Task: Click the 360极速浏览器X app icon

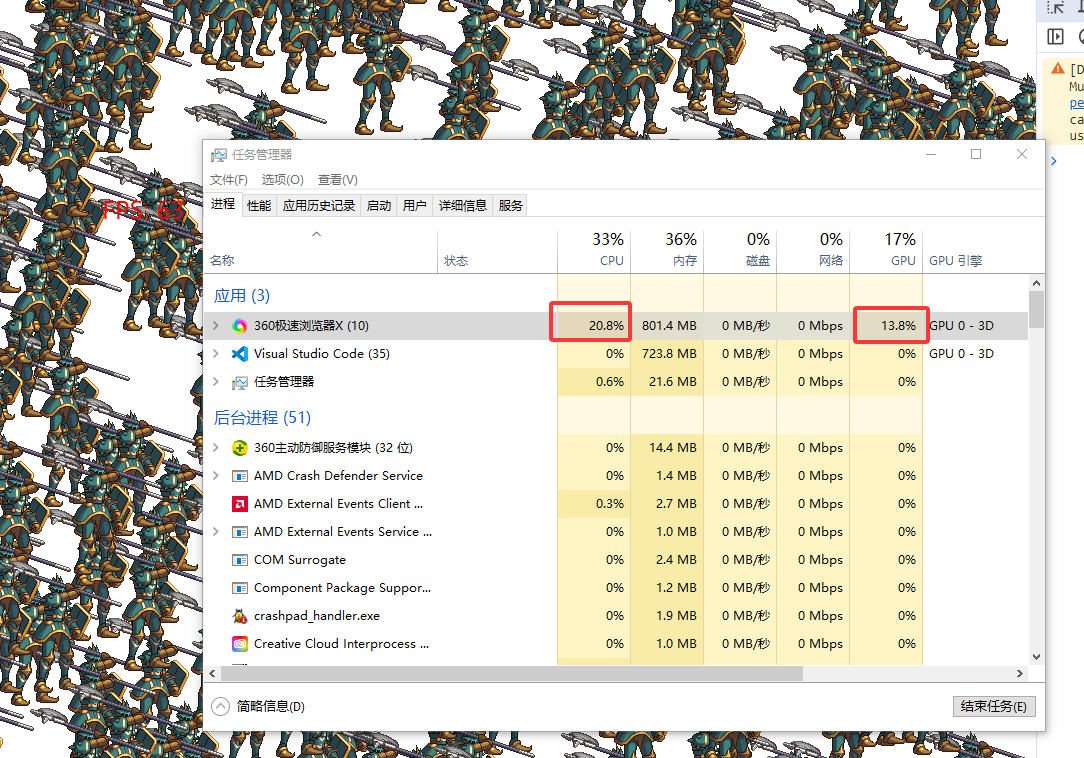Action: 240,326
